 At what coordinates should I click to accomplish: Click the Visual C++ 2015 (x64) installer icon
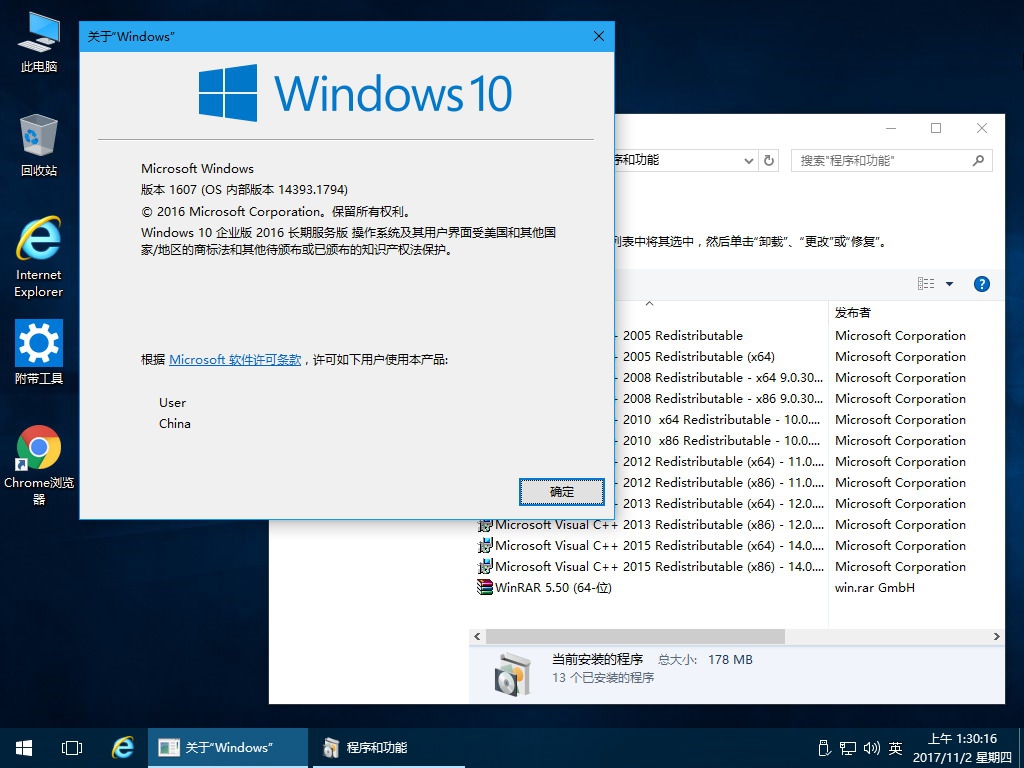(485, 545)
